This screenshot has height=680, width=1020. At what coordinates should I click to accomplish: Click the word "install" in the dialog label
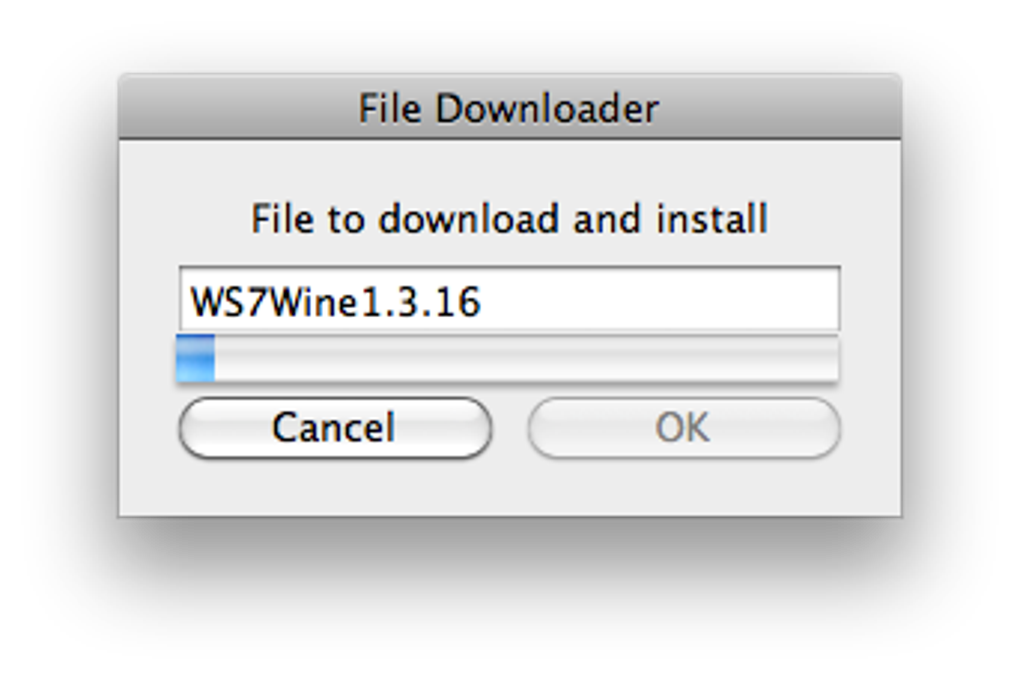tap(711, 219)
